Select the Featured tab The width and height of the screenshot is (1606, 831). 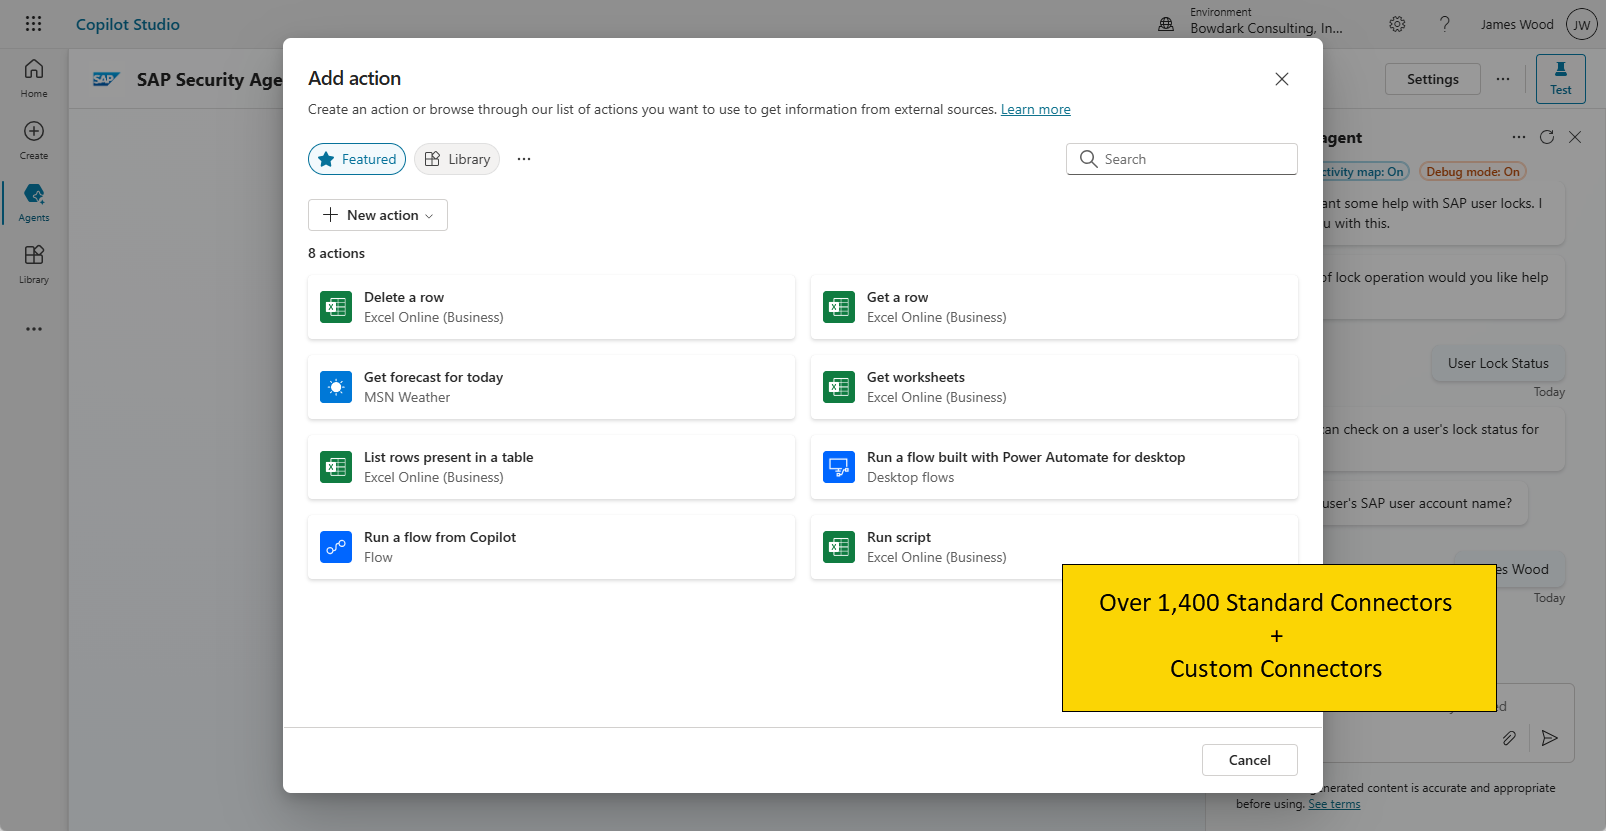point(357,159)
